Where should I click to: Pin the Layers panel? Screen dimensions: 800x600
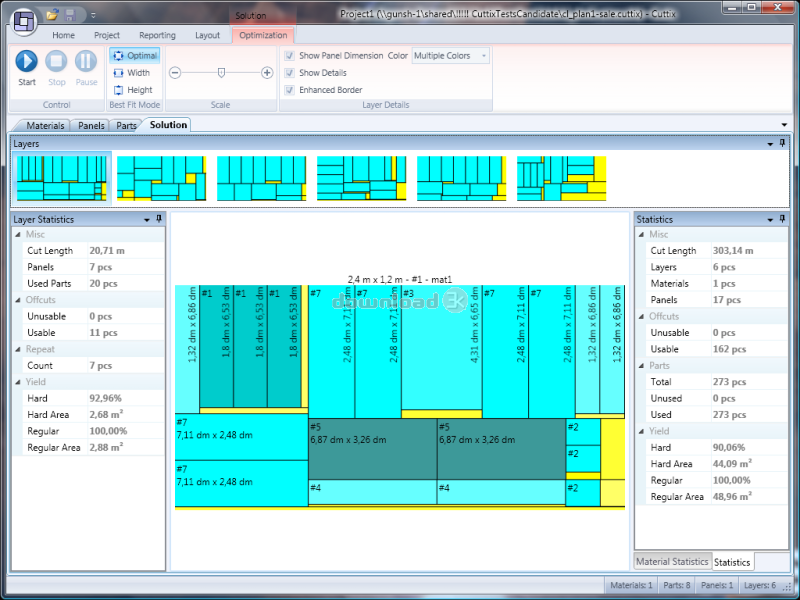click(x=782, y=144)
